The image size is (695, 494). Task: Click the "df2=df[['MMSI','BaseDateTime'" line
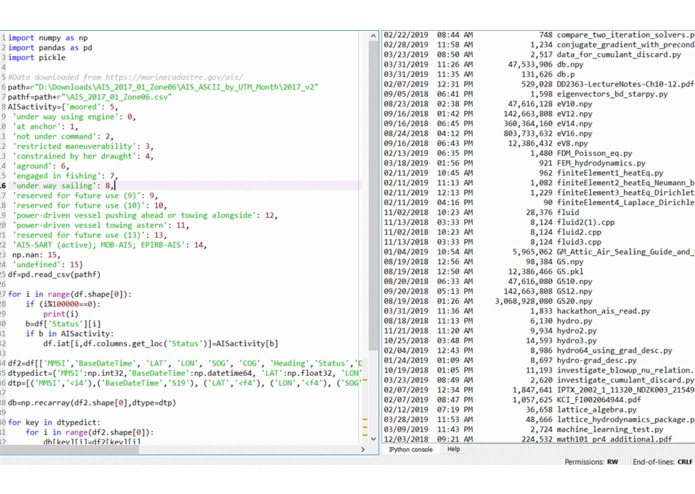click(x=185, y=363)
